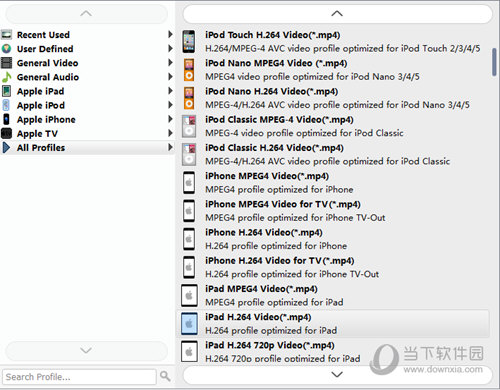
Task: Click the profile list down button
Action: [x=337, y=374]
